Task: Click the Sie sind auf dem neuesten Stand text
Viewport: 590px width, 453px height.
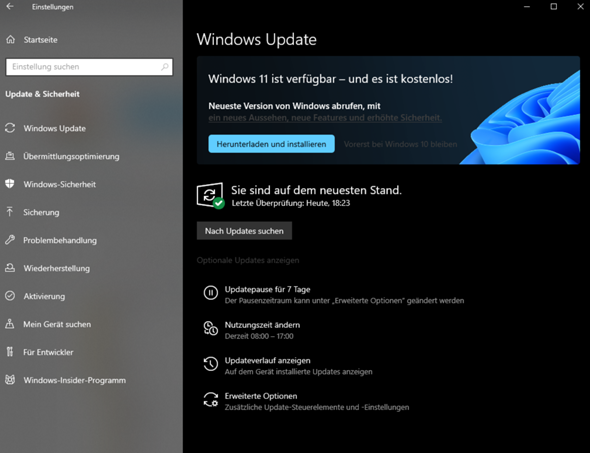Action: pyautogui.click(x=316, y=190)
